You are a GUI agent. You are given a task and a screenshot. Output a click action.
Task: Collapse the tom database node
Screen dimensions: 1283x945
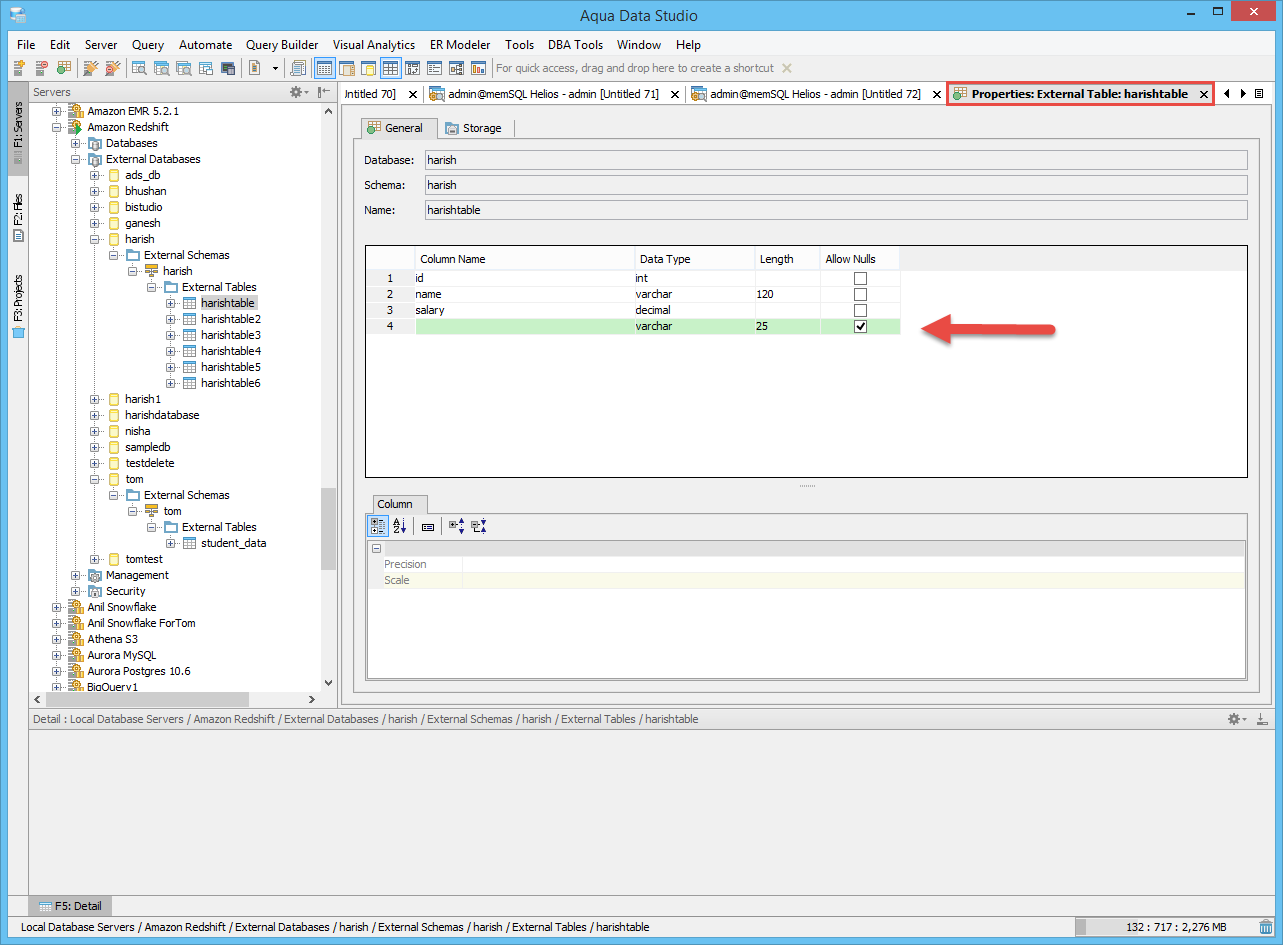coord(95,479)
